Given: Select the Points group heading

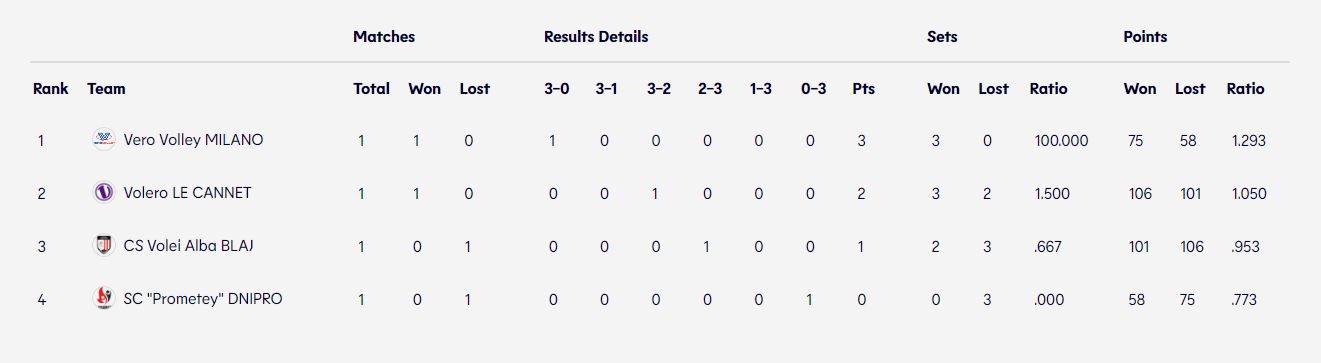Looking at the screenshot, I should tap(1146, 37).
